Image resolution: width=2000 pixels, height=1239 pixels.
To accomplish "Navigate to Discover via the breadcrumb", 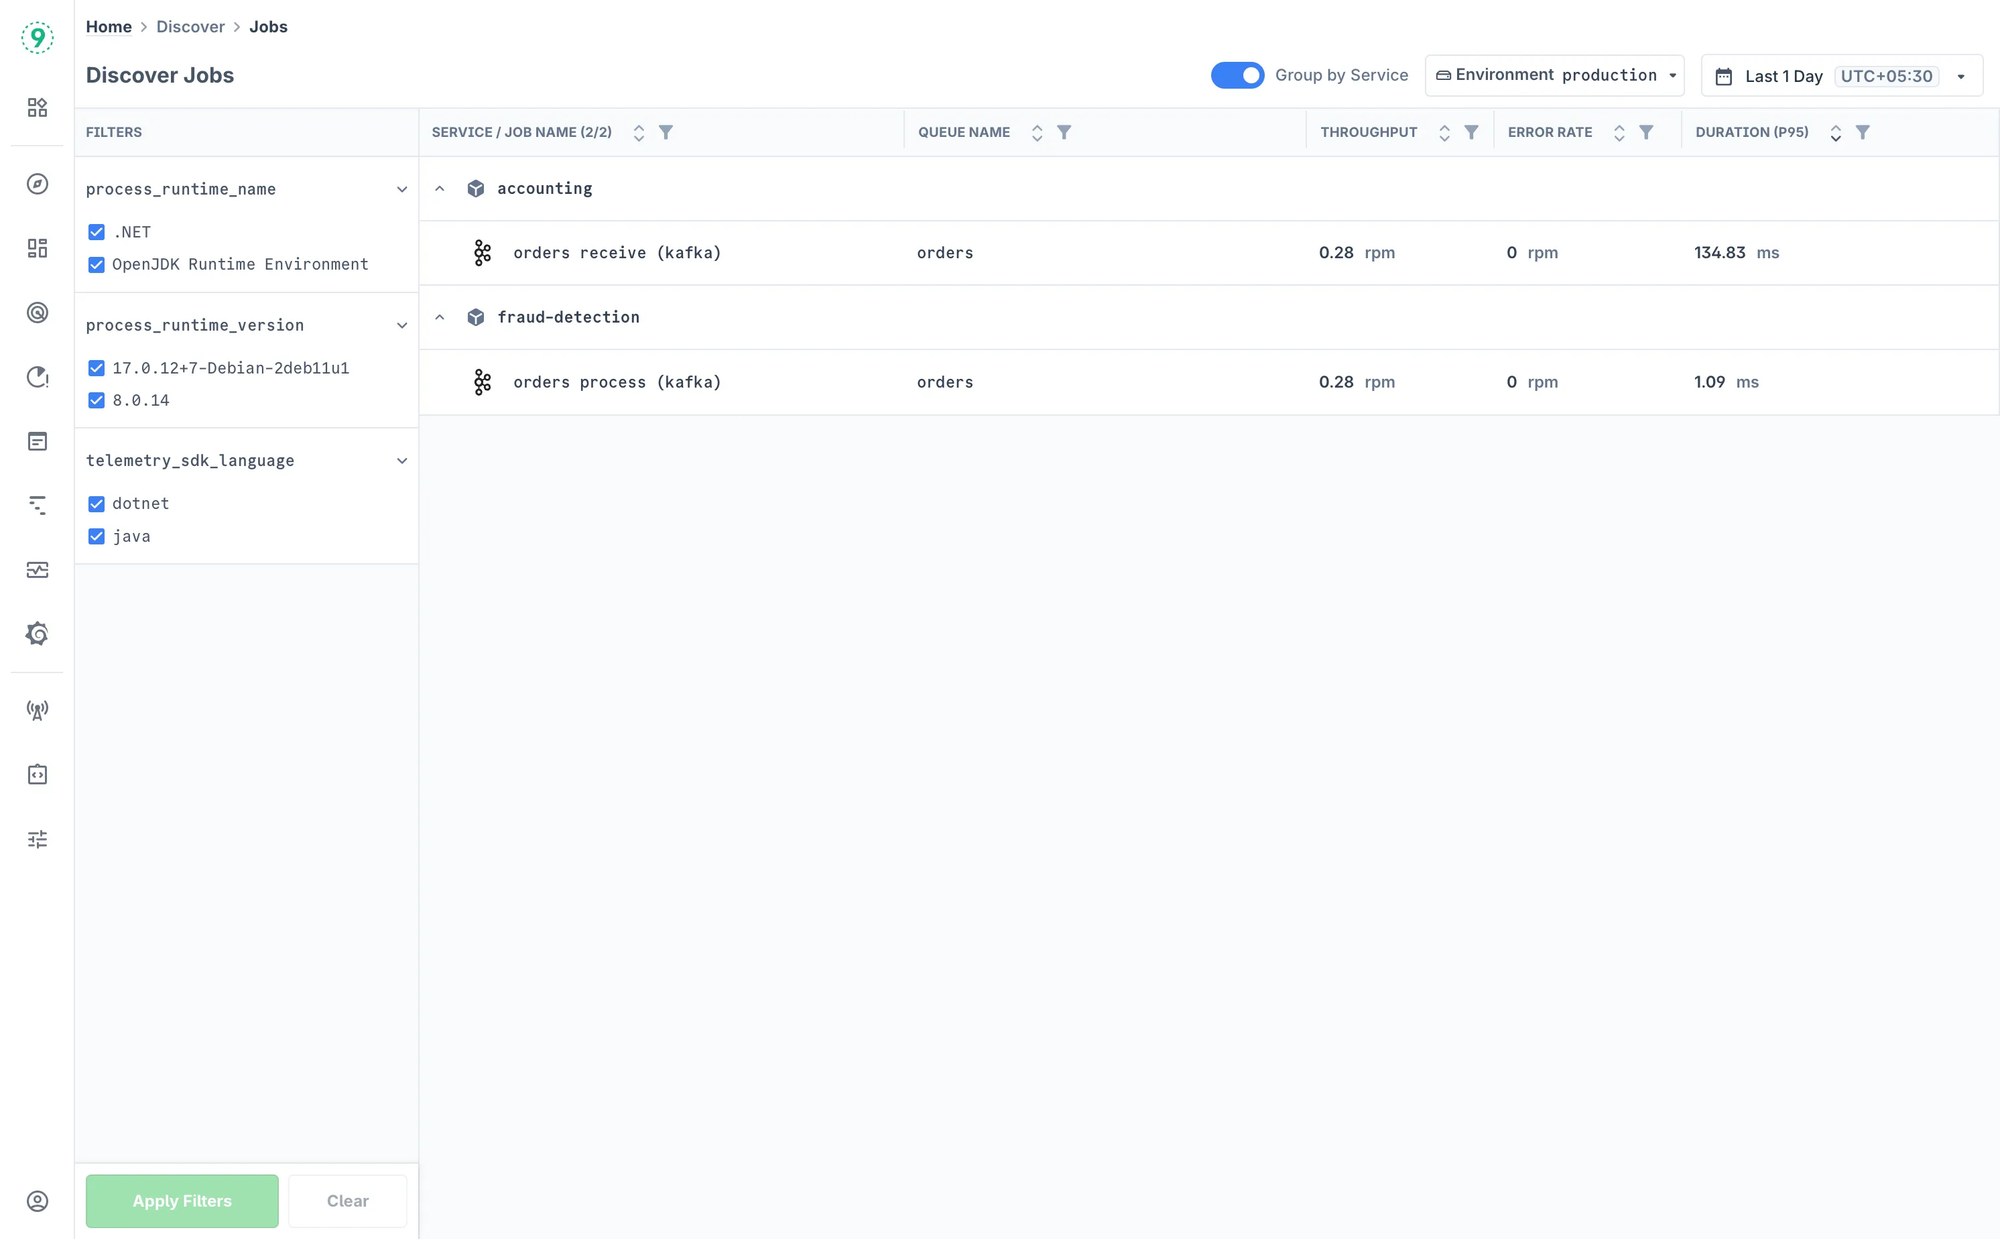I will (x=190, y=26).
